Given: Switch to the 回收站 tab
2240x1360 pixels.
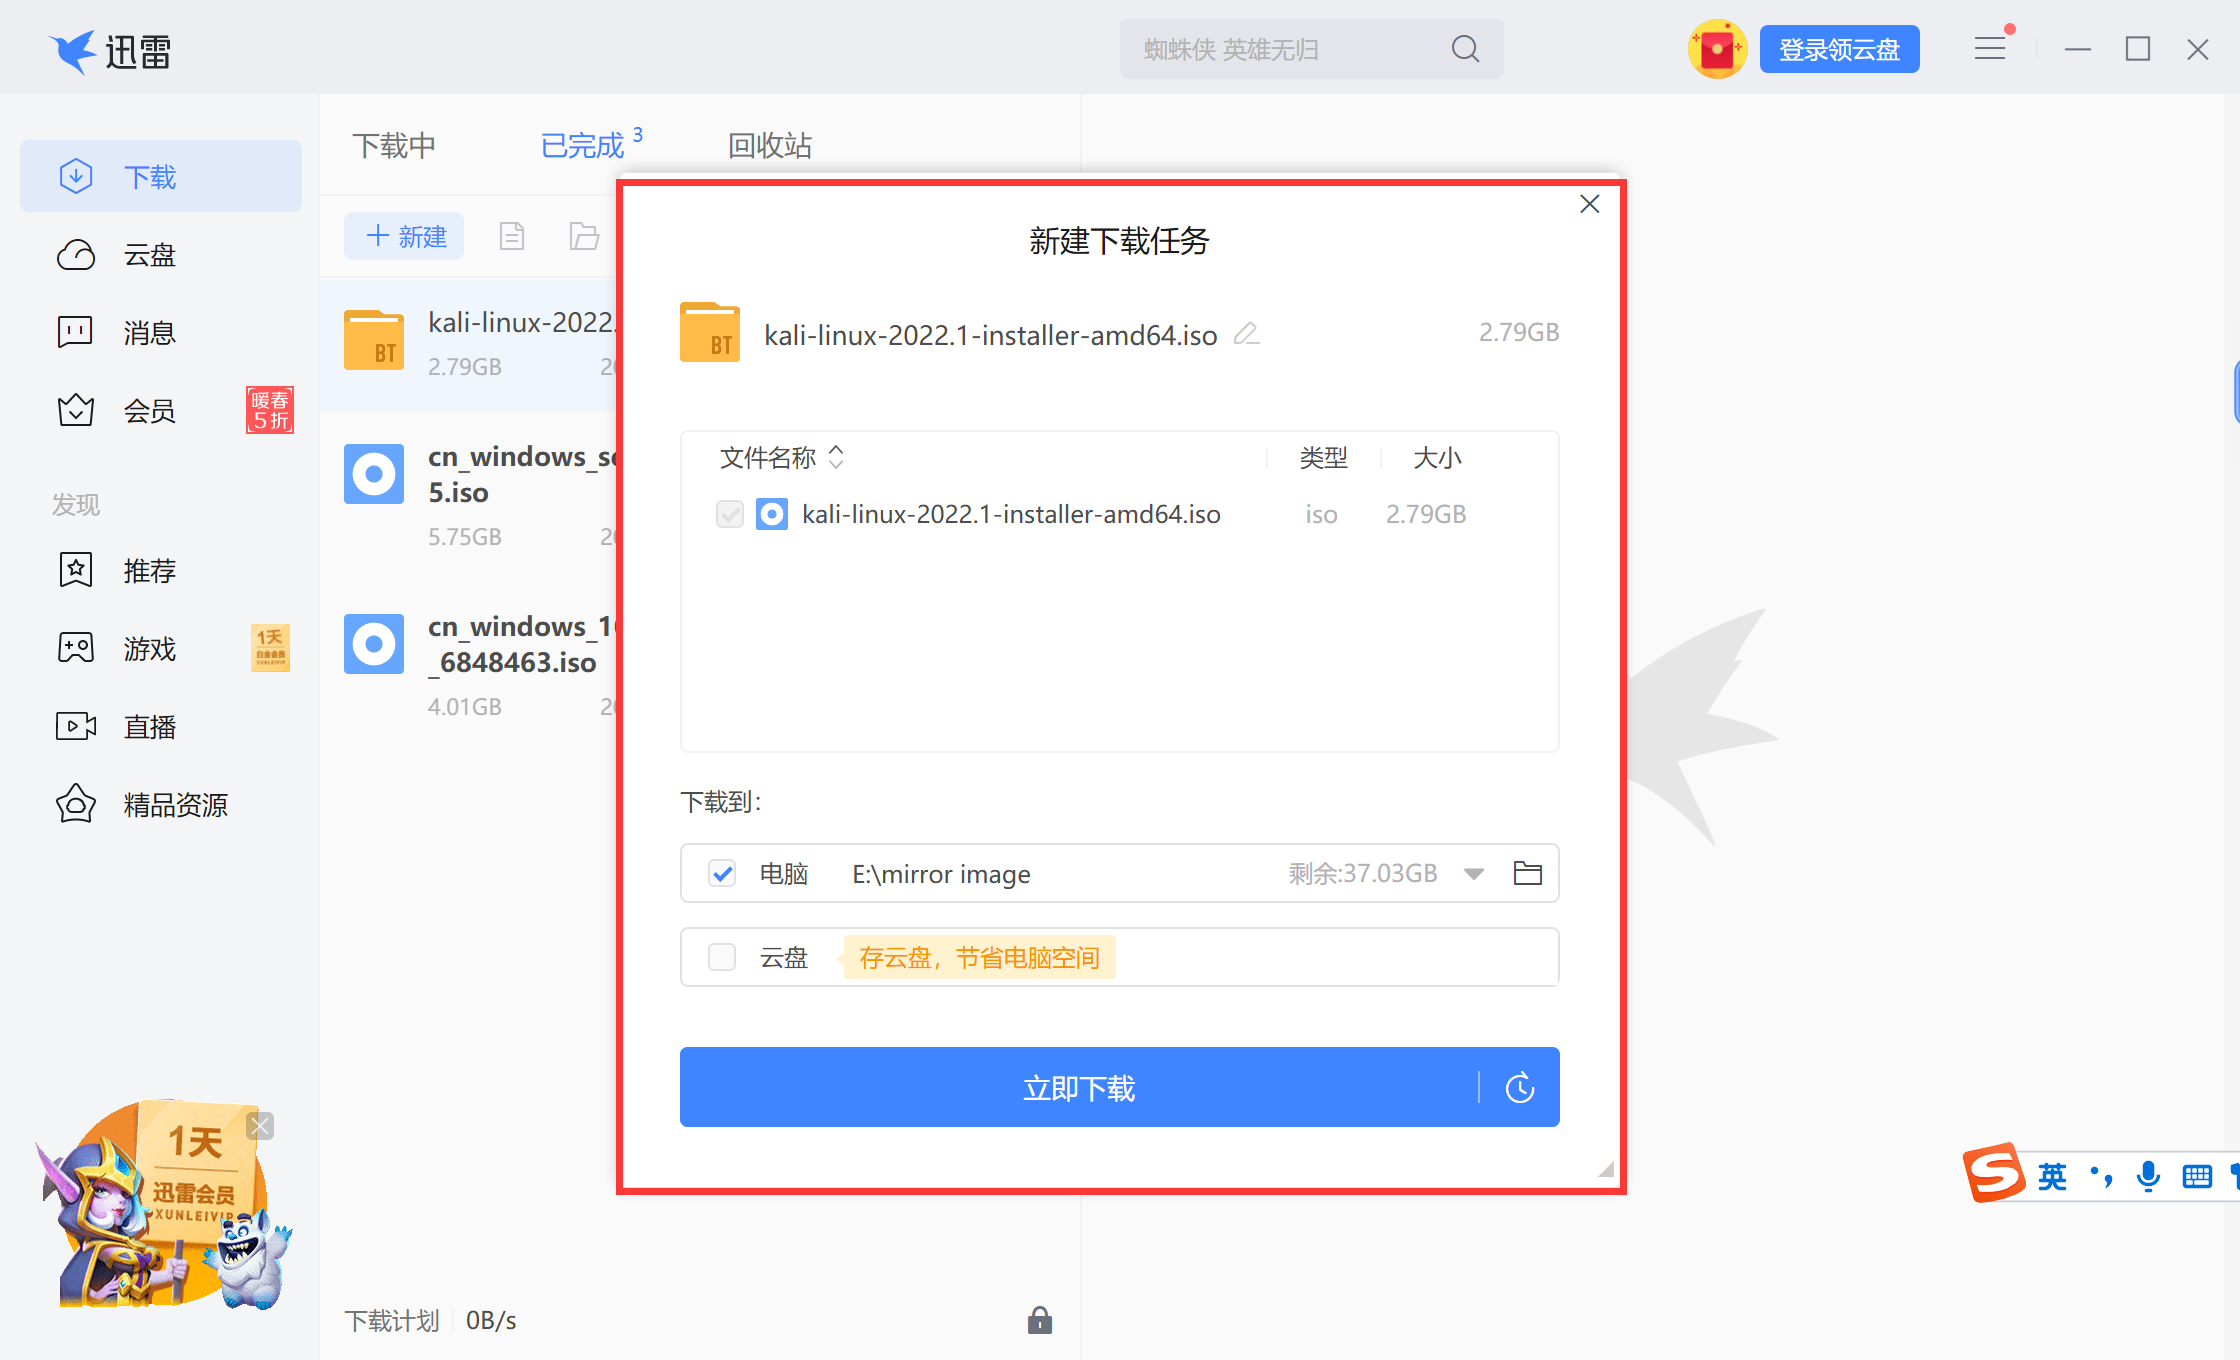Looking at the screenshot, I should pos(769,145).
